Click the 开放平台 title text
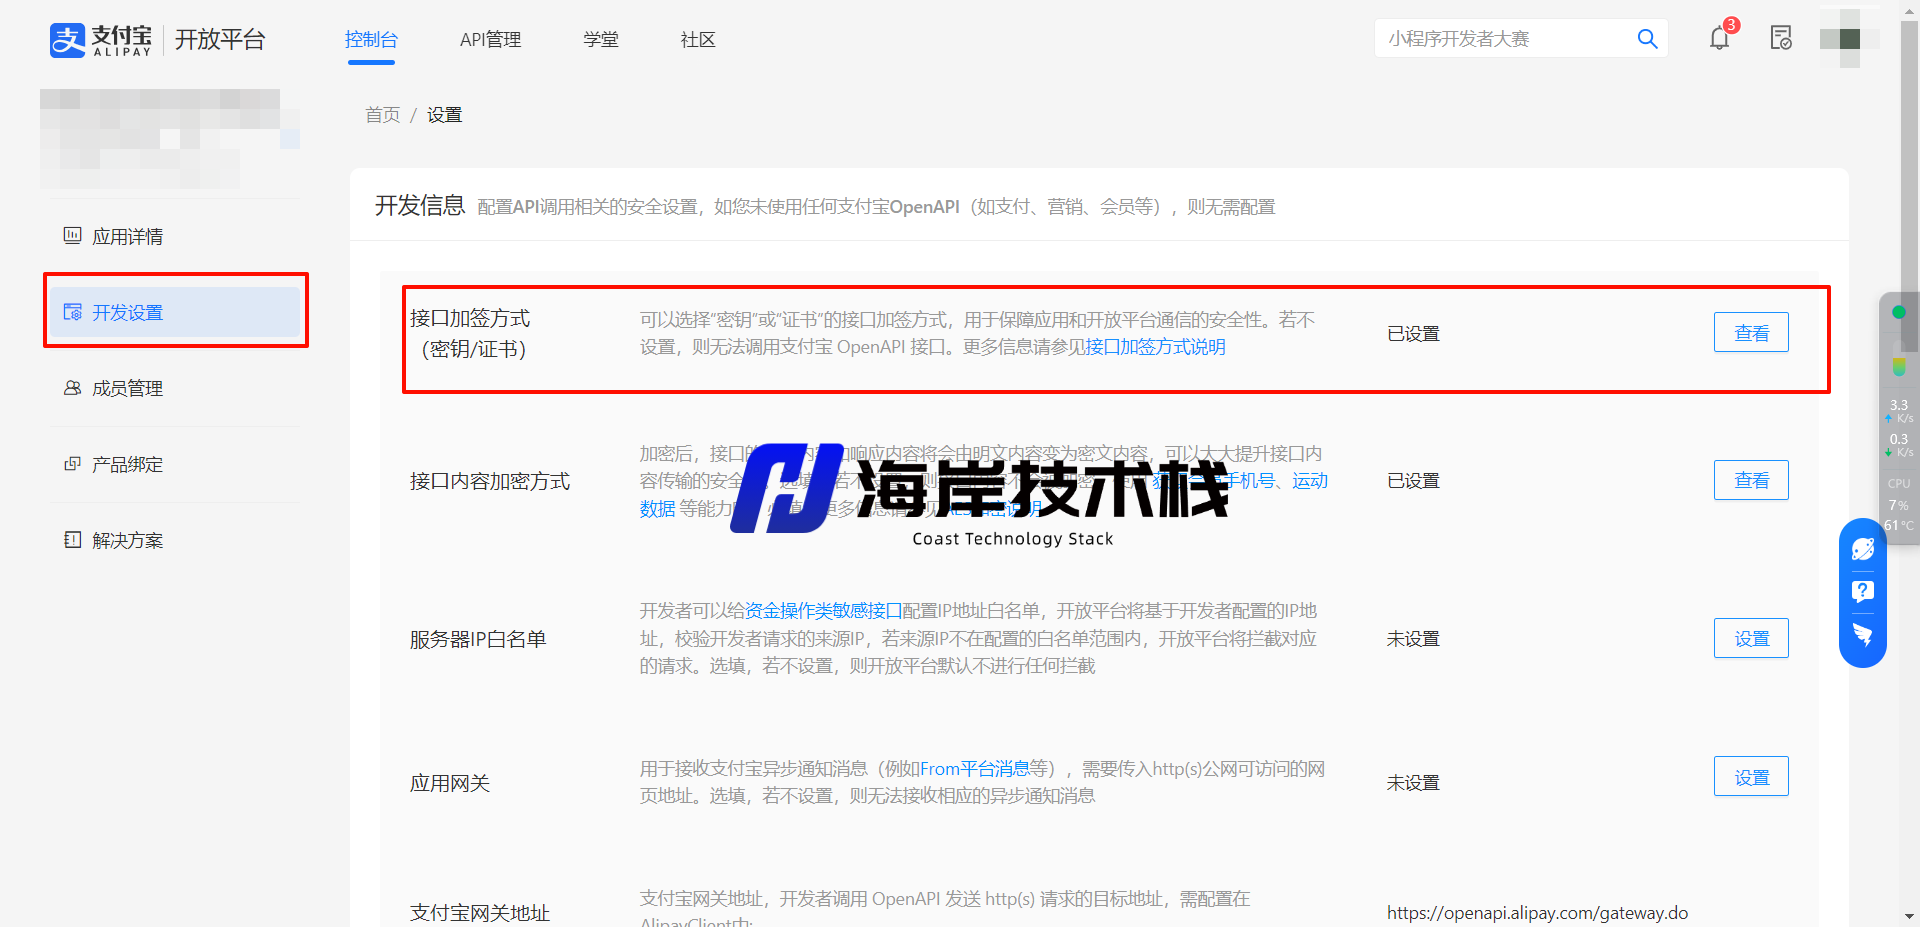Image resolution: width=1920 pixels, height=927 pixels. pyautogui.click(x=220, y=39)
